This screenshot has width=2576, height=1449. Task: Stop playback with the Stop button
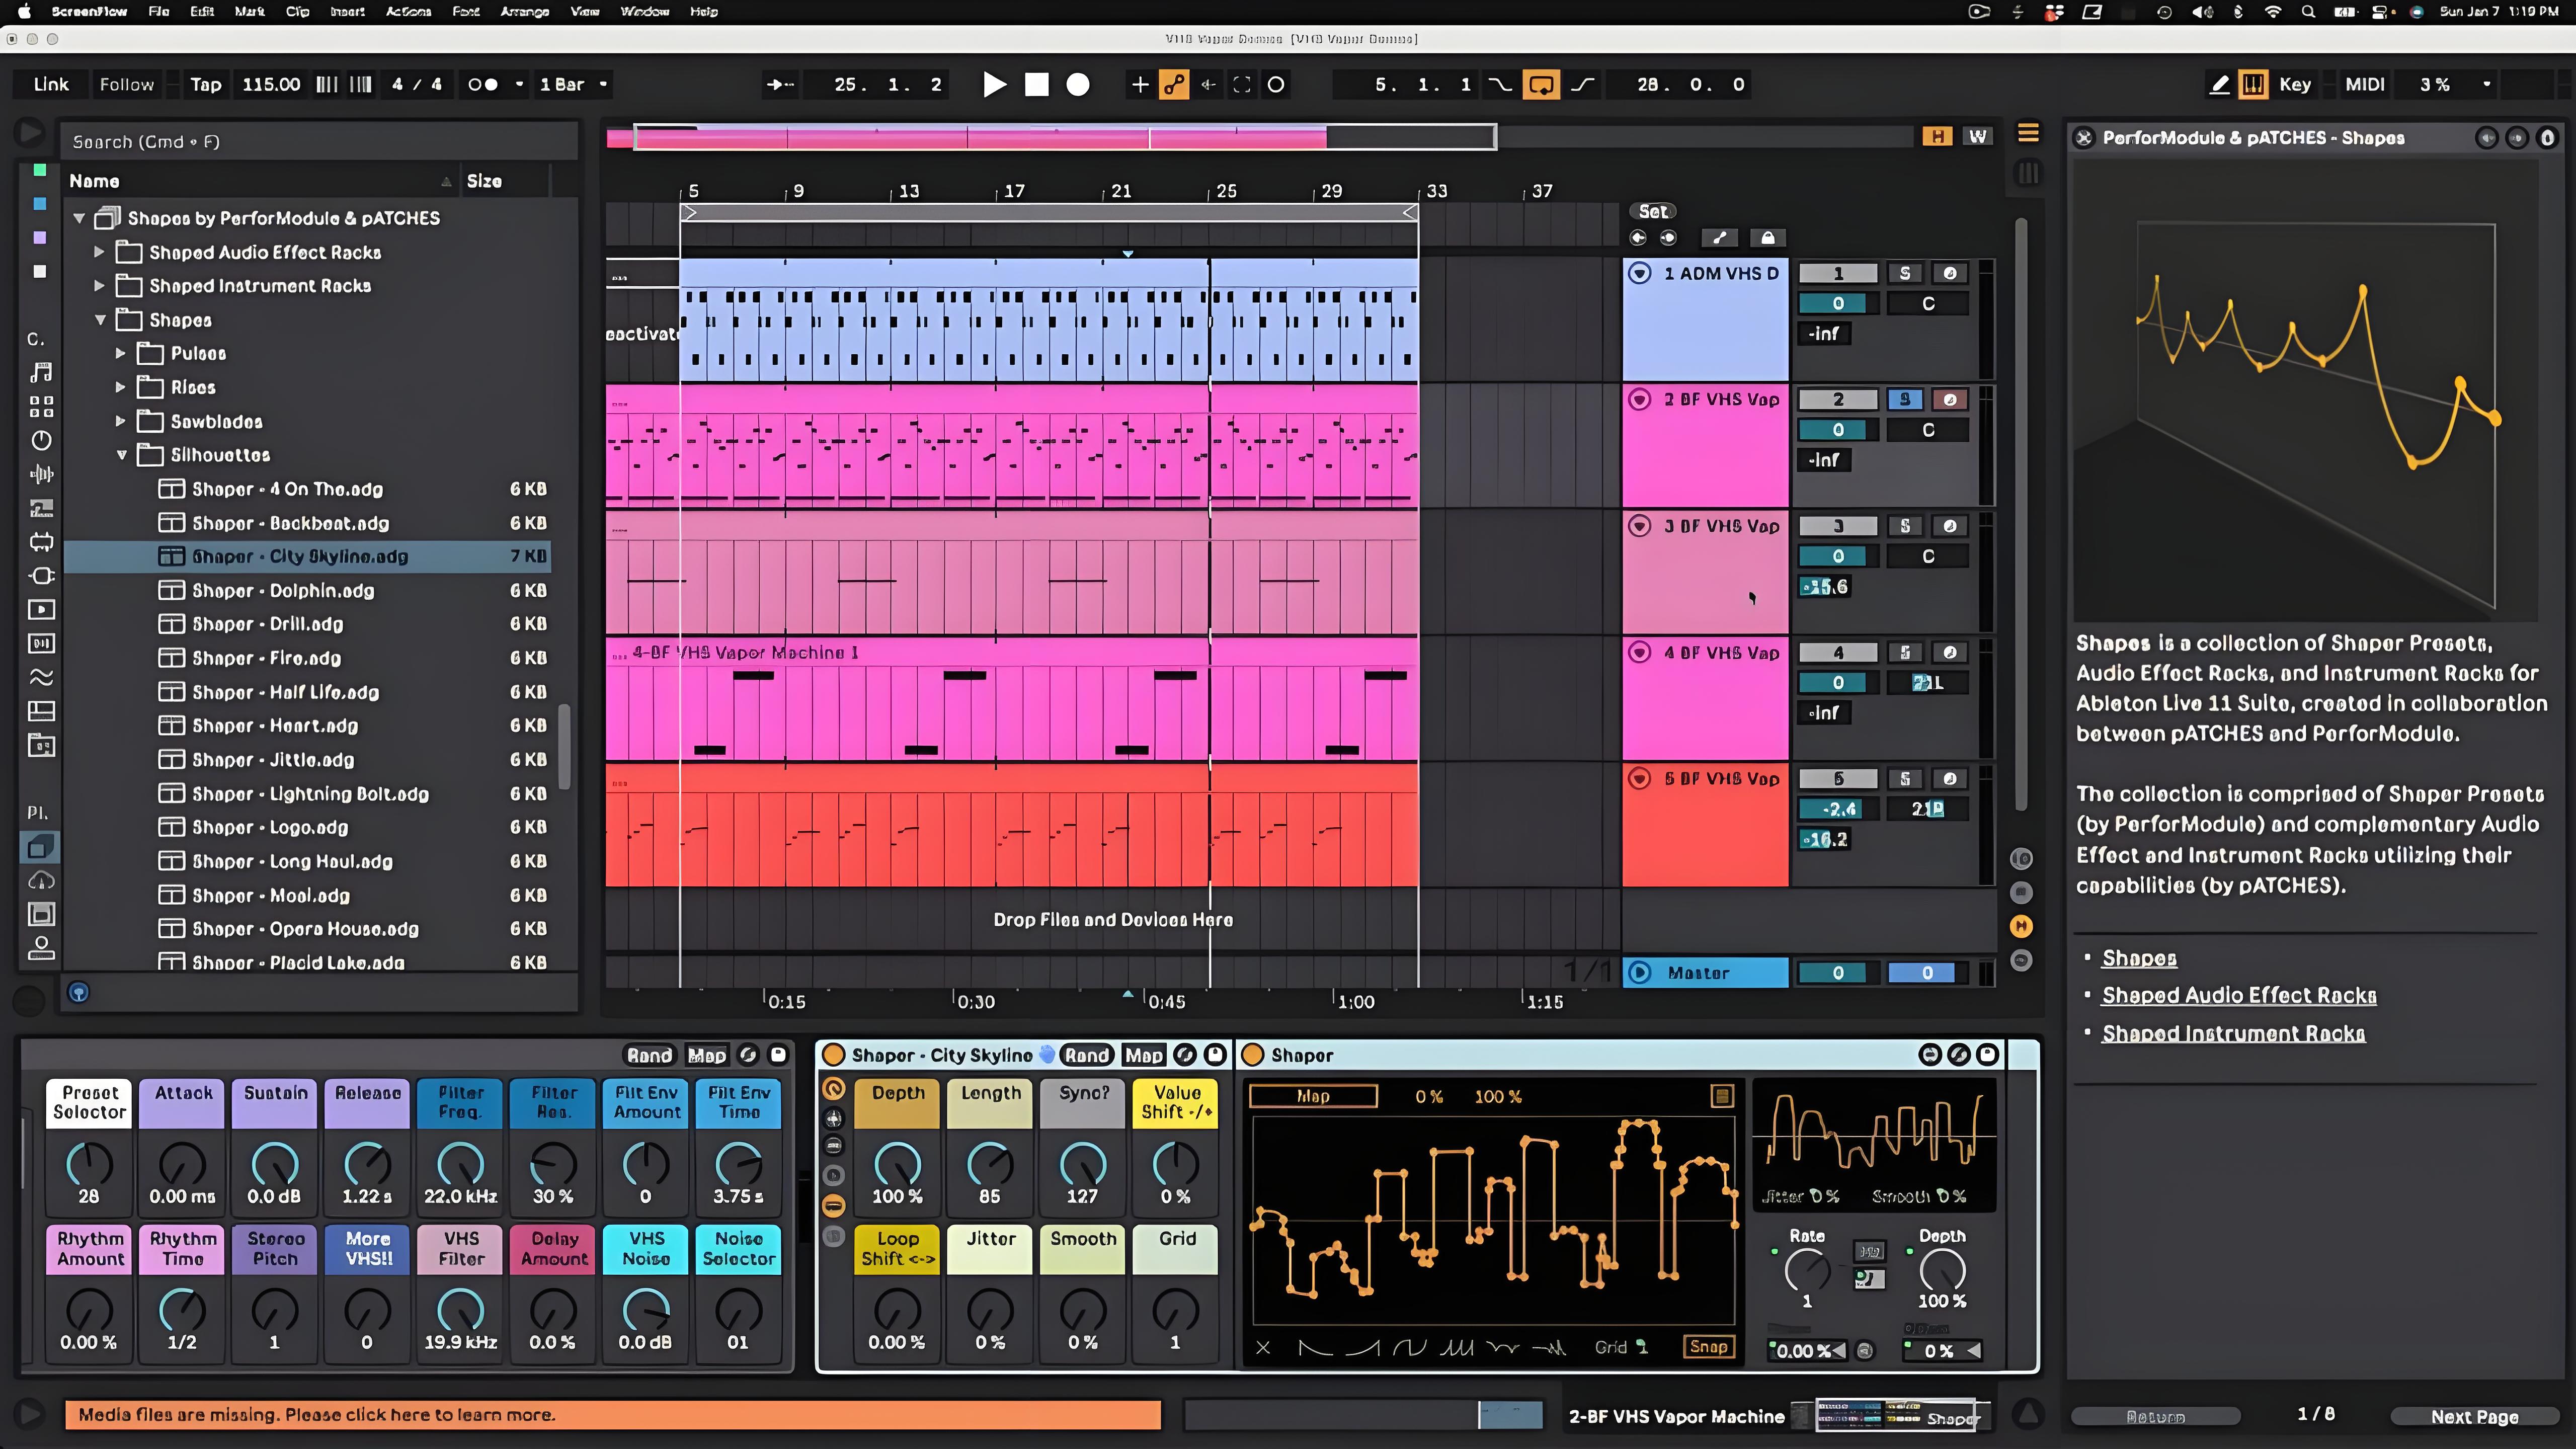1037,85
